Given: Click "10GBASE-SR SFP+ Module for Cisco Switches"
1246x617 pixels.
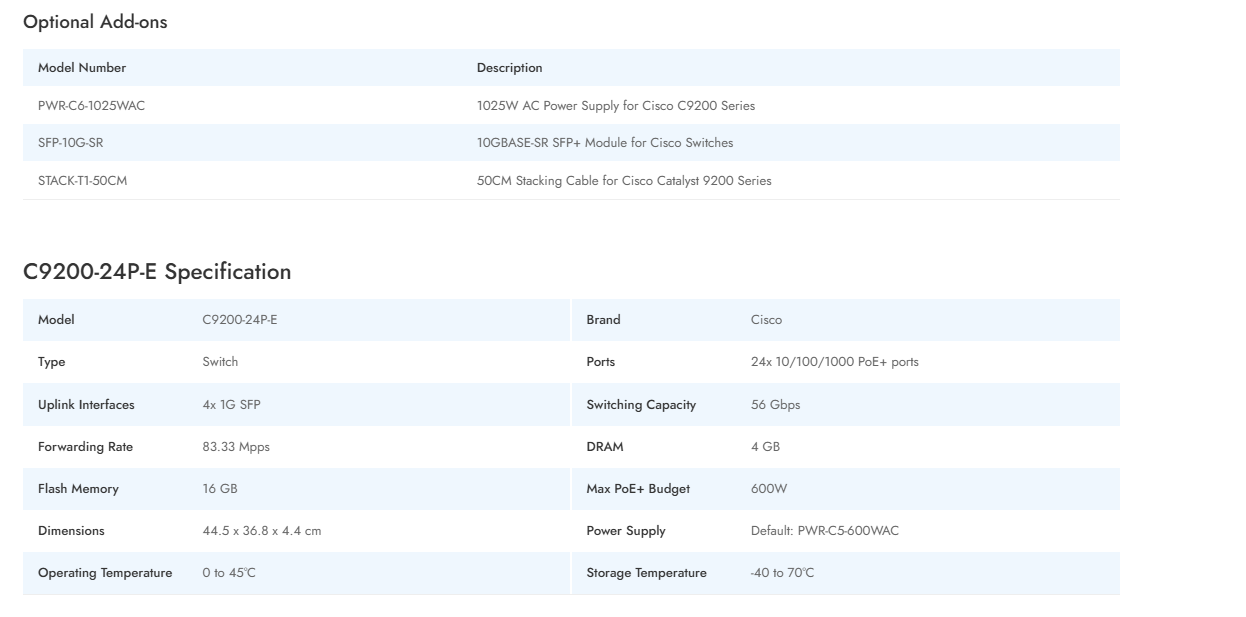Looking at the screenshot, I should click(x=605, y=143).
